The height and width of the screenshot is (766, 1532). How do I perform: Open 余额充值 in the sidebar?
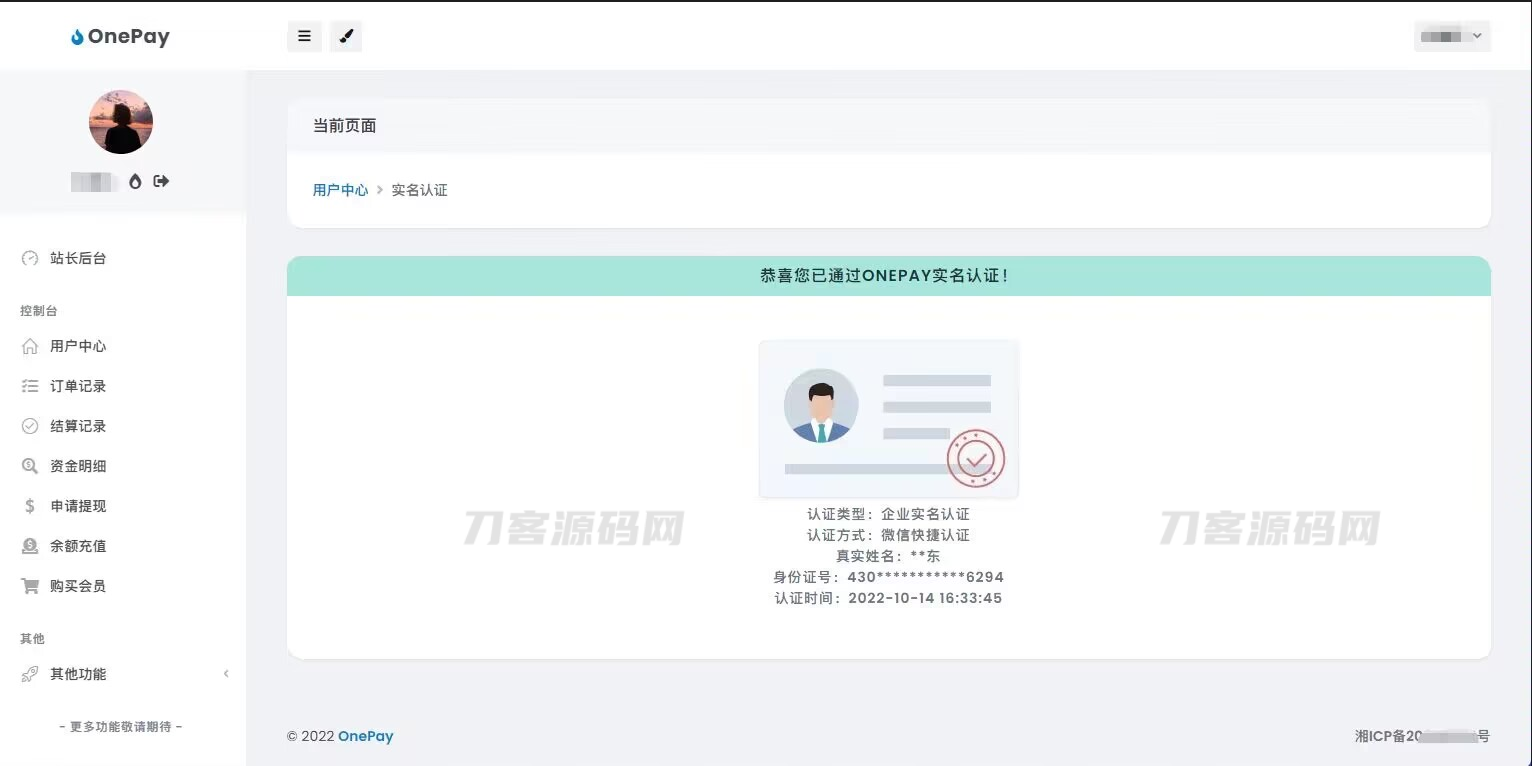click(x=78, y=546)
